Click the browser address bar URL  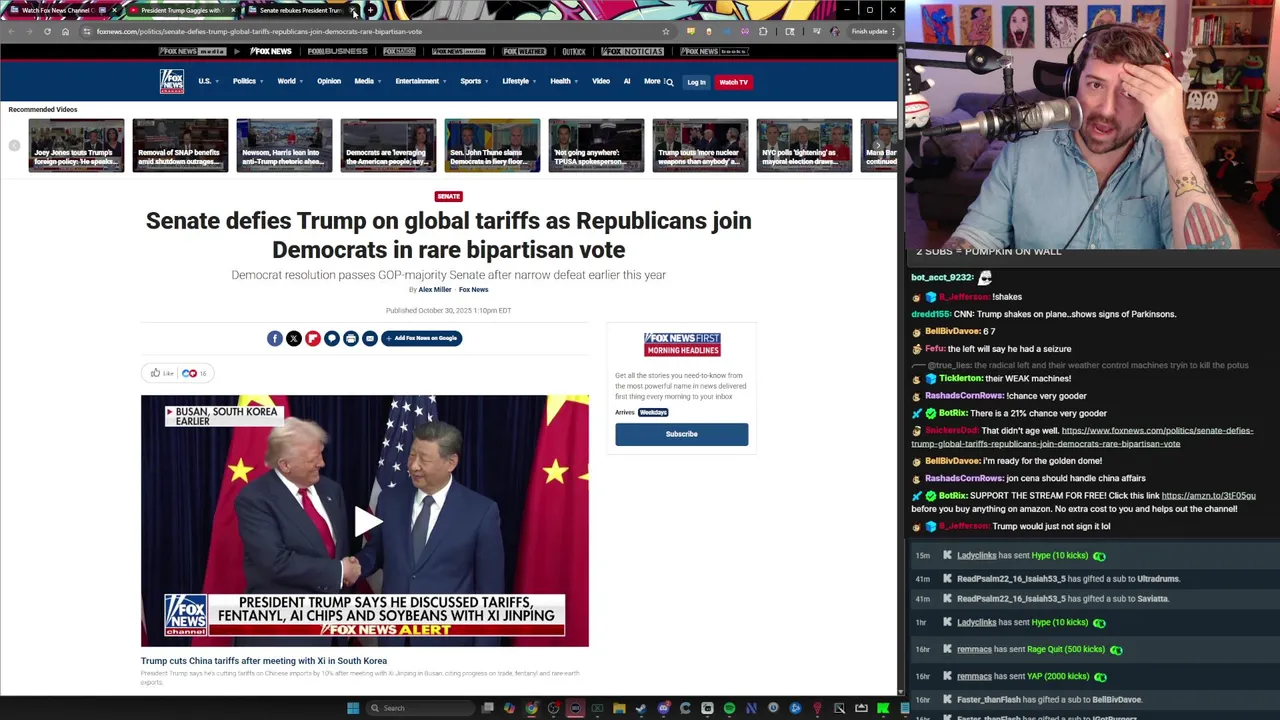259,31
